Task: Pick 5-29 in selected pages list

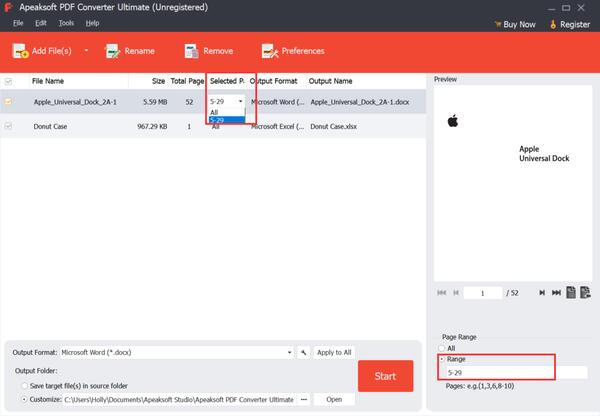Action: tap(218, 120)
